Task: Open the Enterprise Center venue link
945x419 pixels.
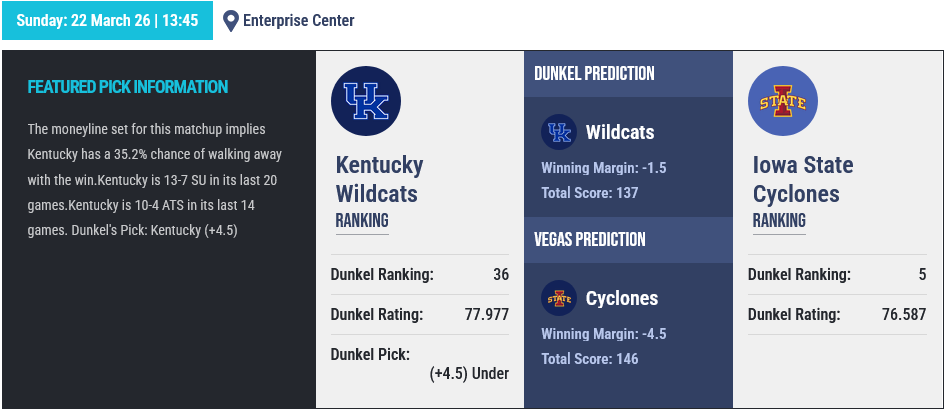Action: click(299, 20)
